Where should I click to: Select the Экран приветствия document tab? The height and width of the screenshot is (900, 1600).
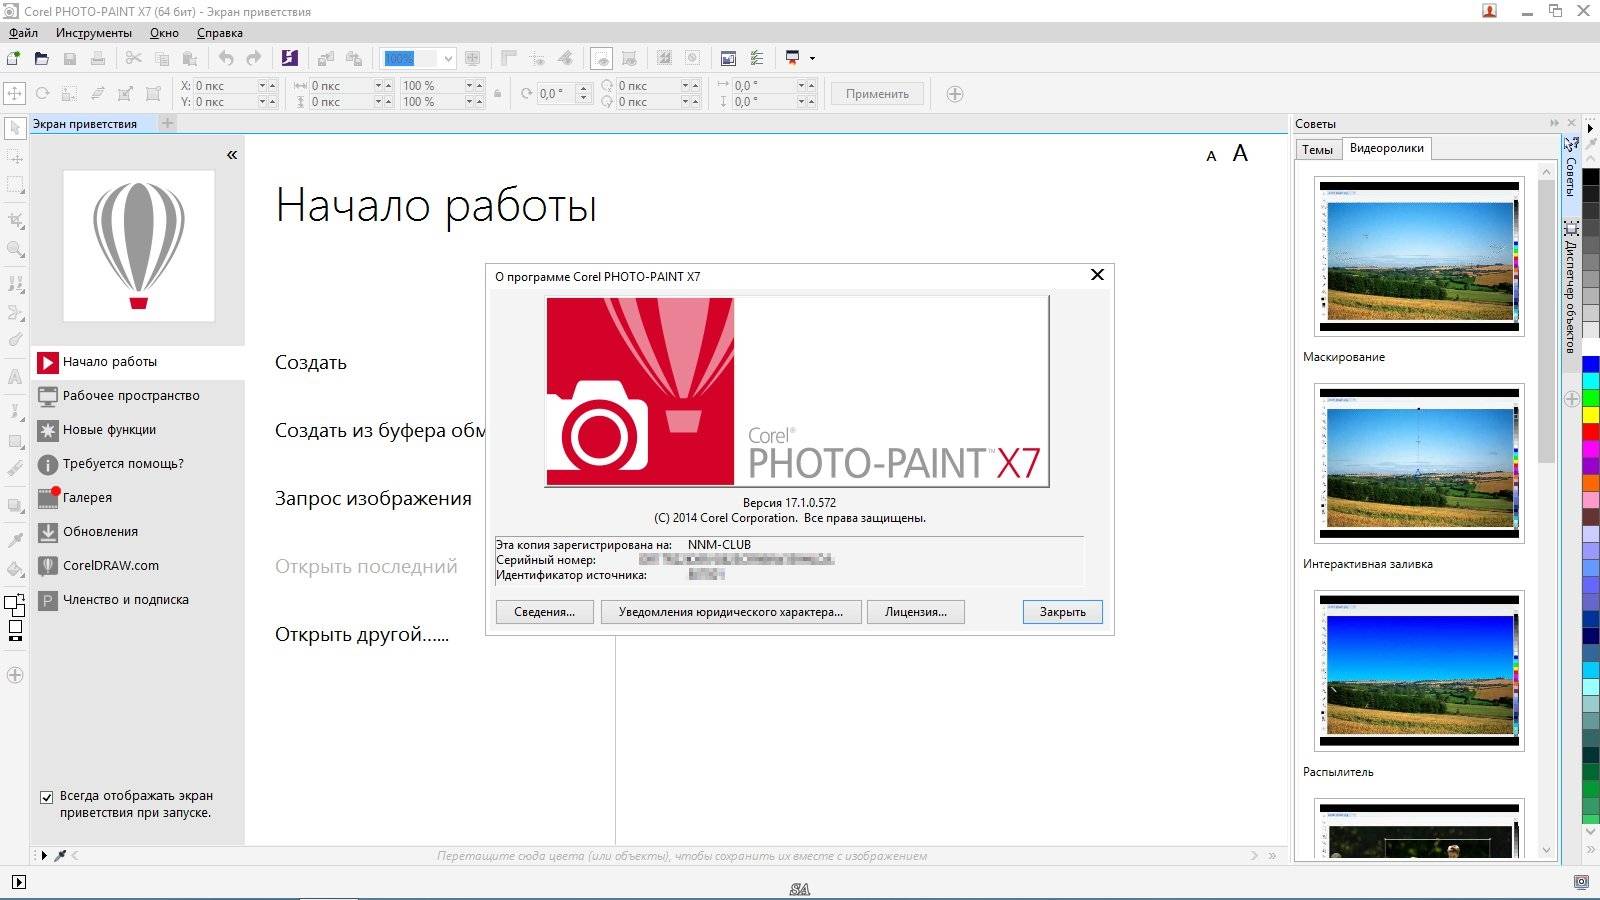tap(85, 124)
